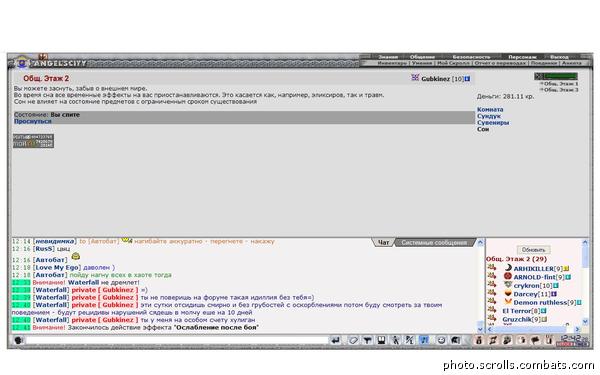The width and height of the screenshot is (600, 375).
Task: Switch to the Чат tab
Action: point(383,242)
